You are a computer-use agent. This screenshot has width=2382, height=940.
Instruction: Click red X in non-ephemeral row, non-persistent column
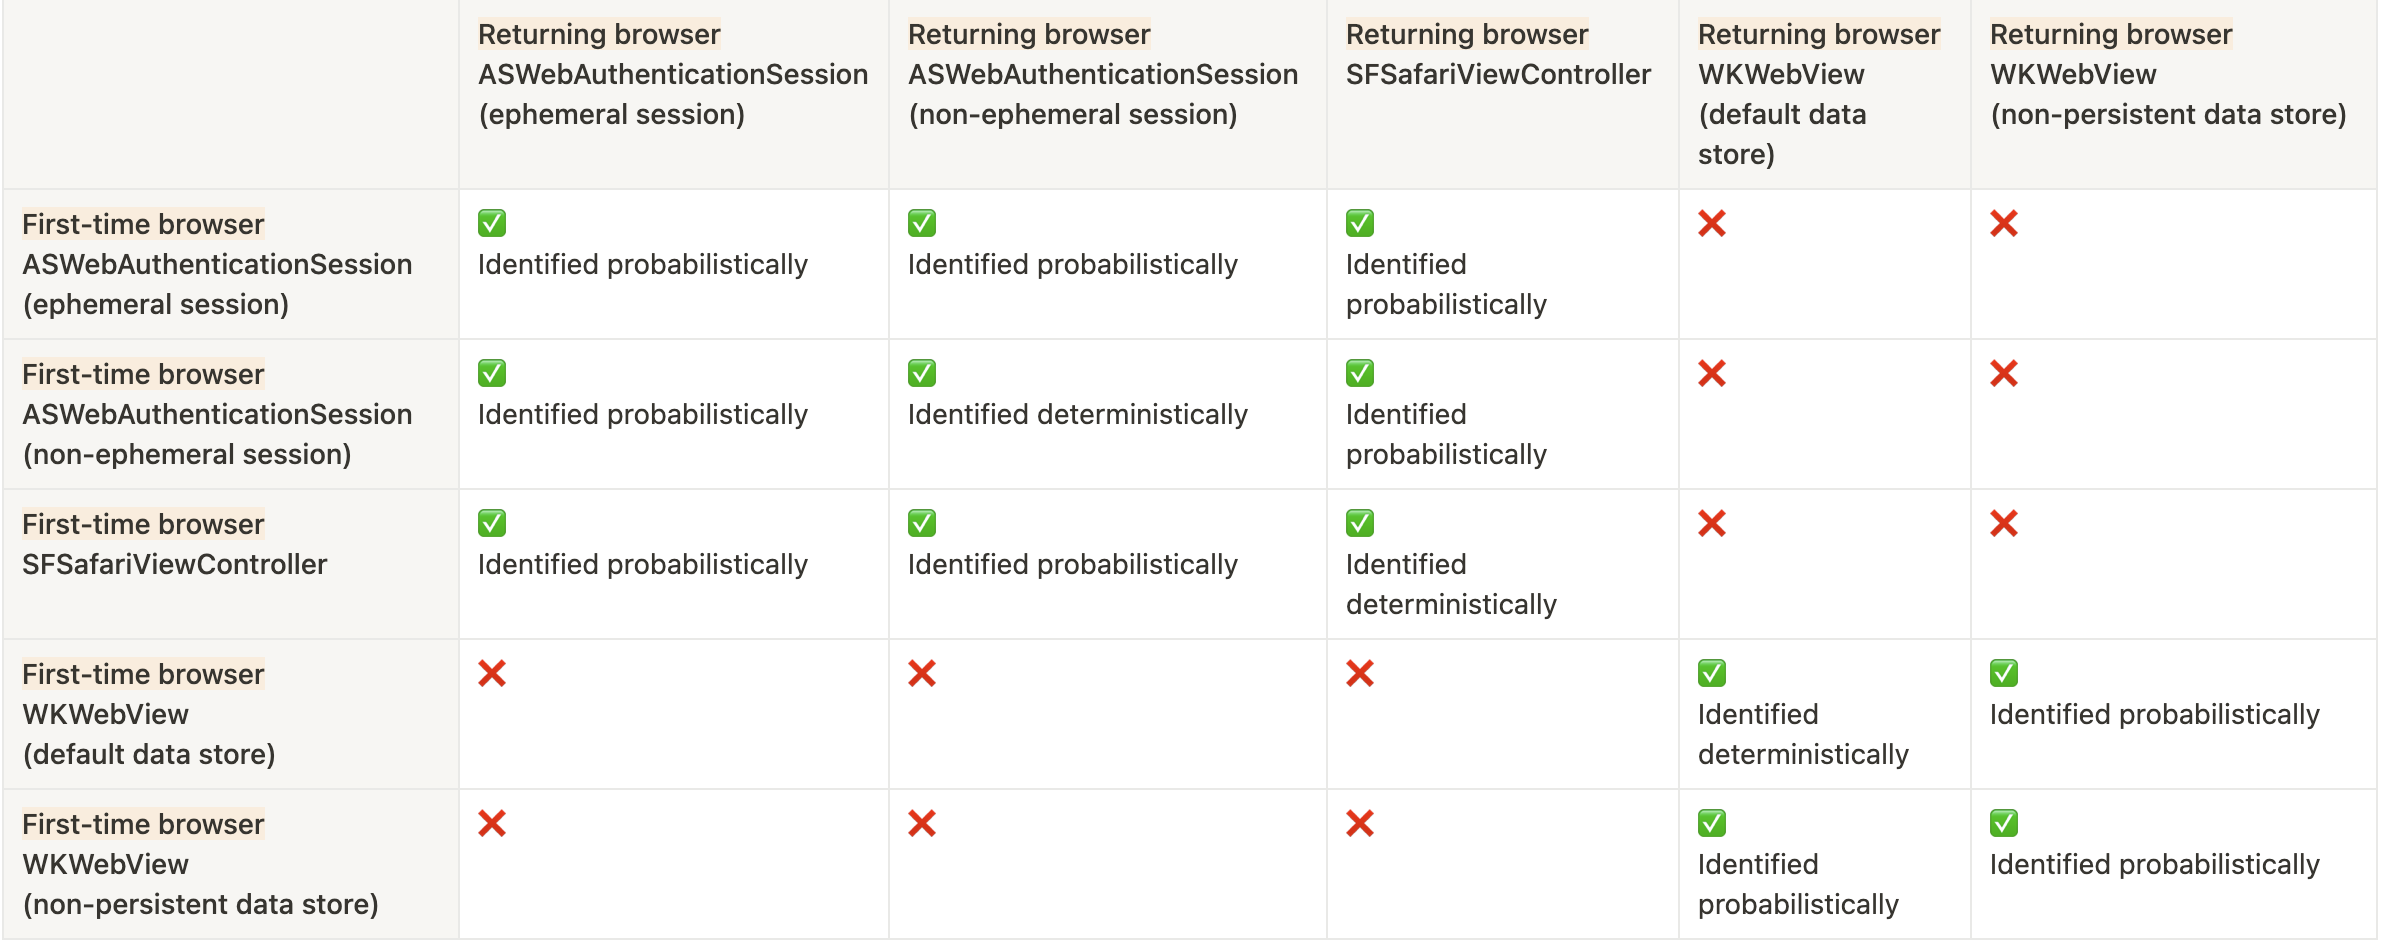click(2004, 373)
